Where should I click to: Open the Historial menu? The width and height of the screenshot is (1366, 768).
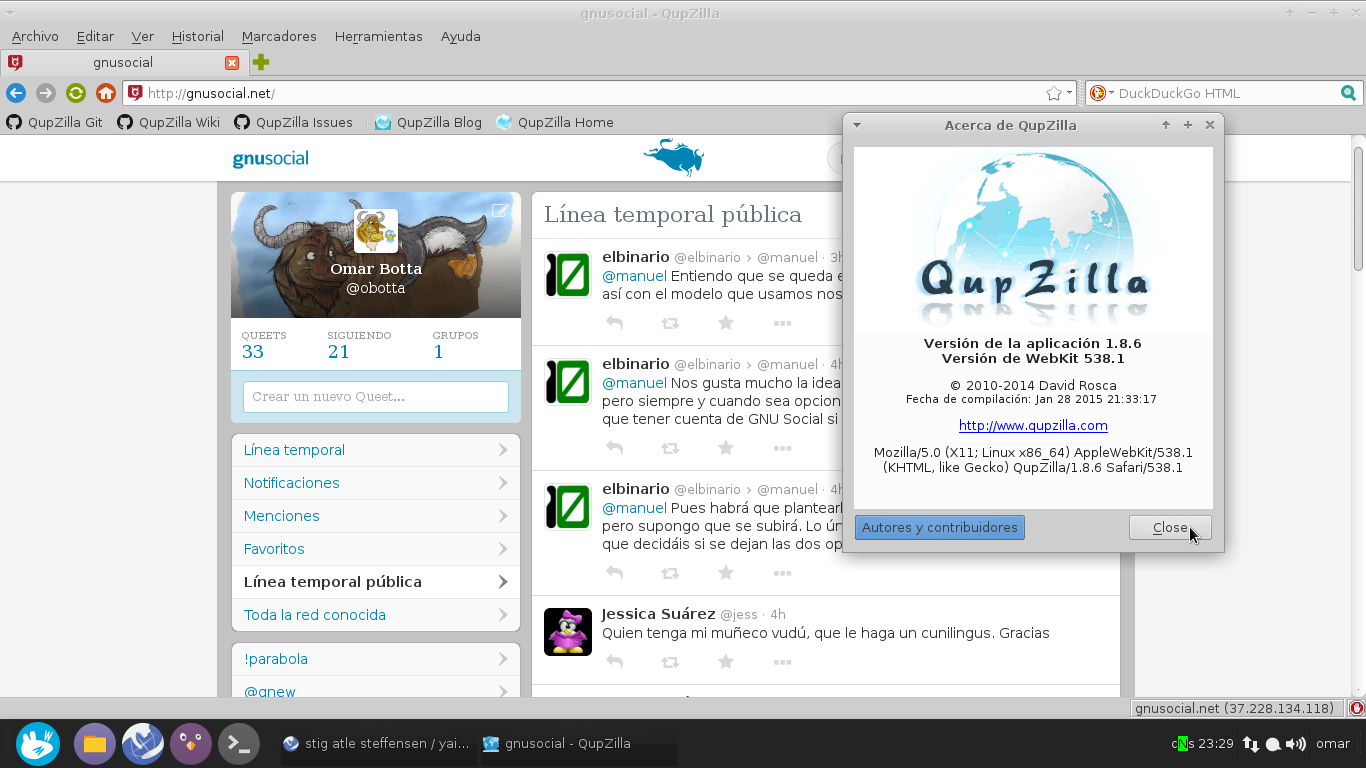click(198, 36)
